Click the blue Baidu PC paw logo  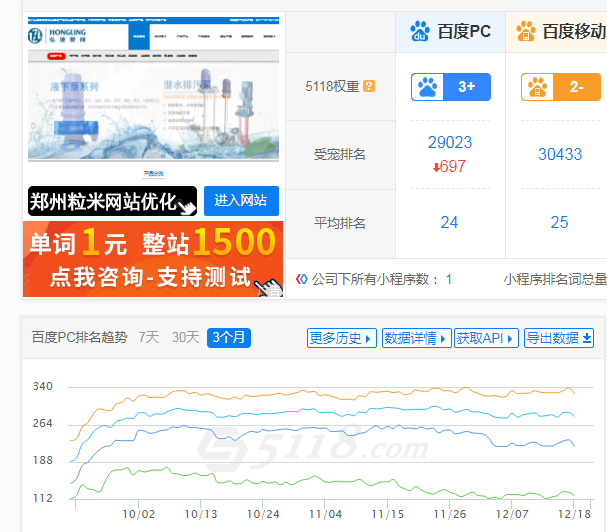(x=420, y=31)
